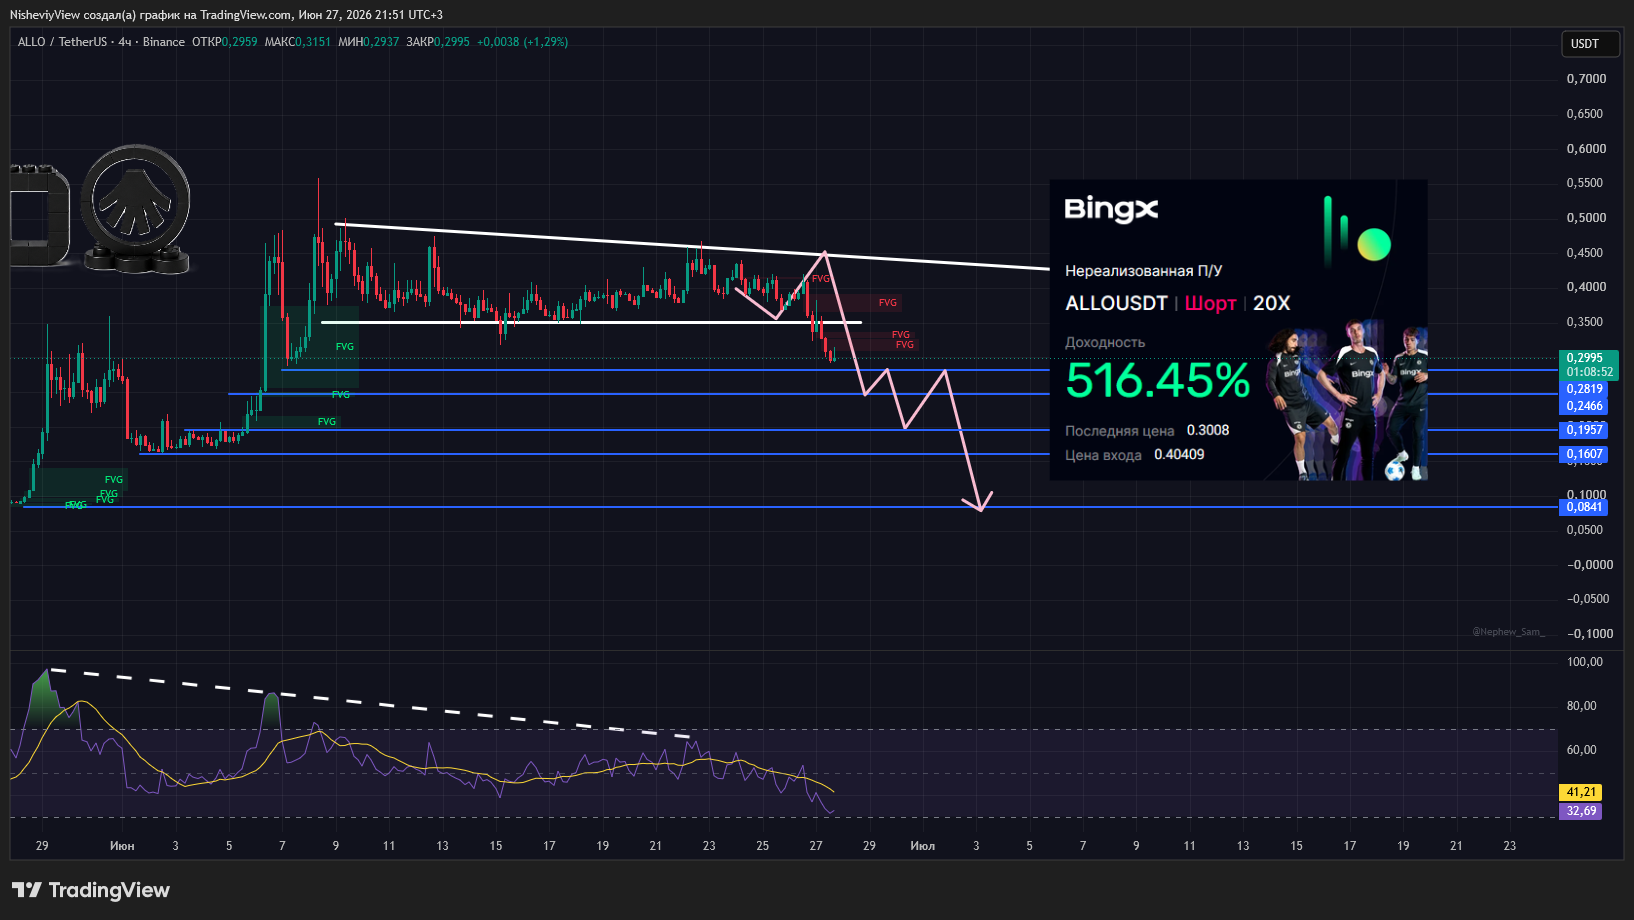
Task: Click the 0,5000 price axis value
Action: [x=1586, y=218]
